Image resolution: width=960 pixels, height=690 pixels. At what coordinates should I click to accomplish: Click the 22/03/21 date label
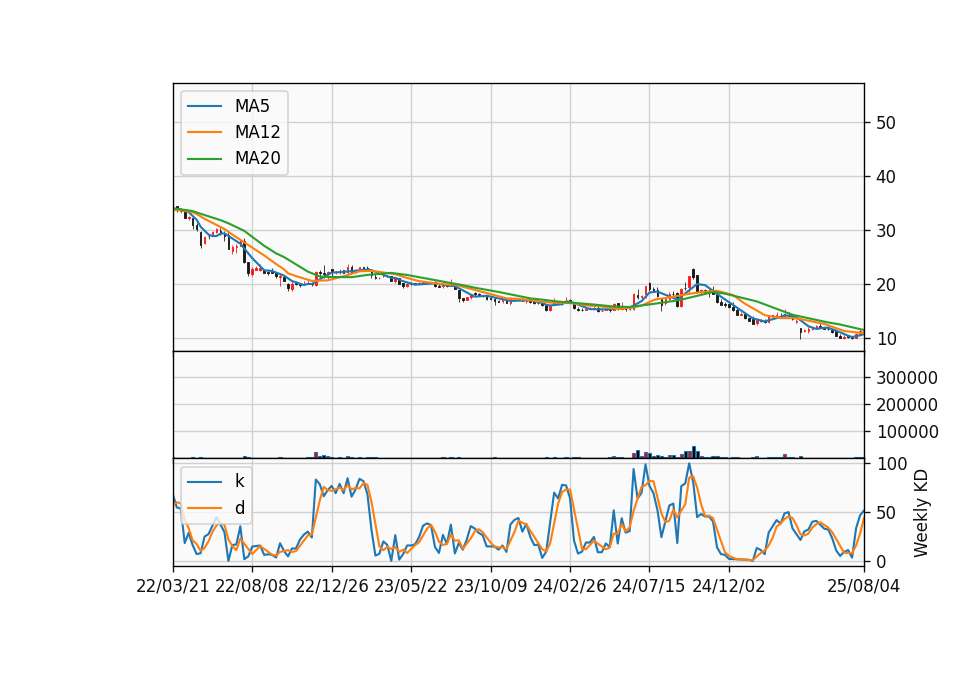[x=173, y=587]
